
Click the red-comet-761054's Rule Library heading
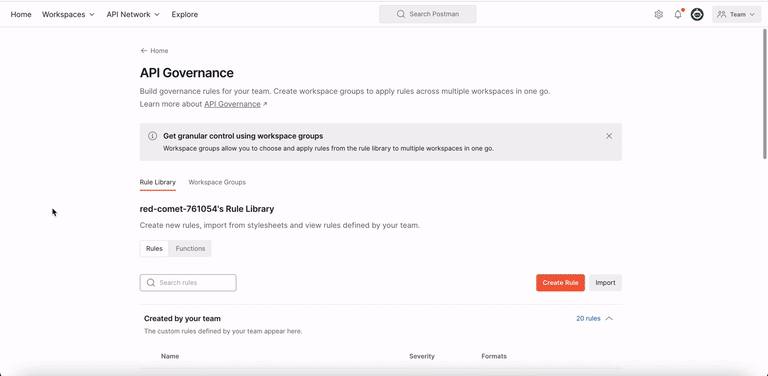pyautogui.click(x=207, y=209)
